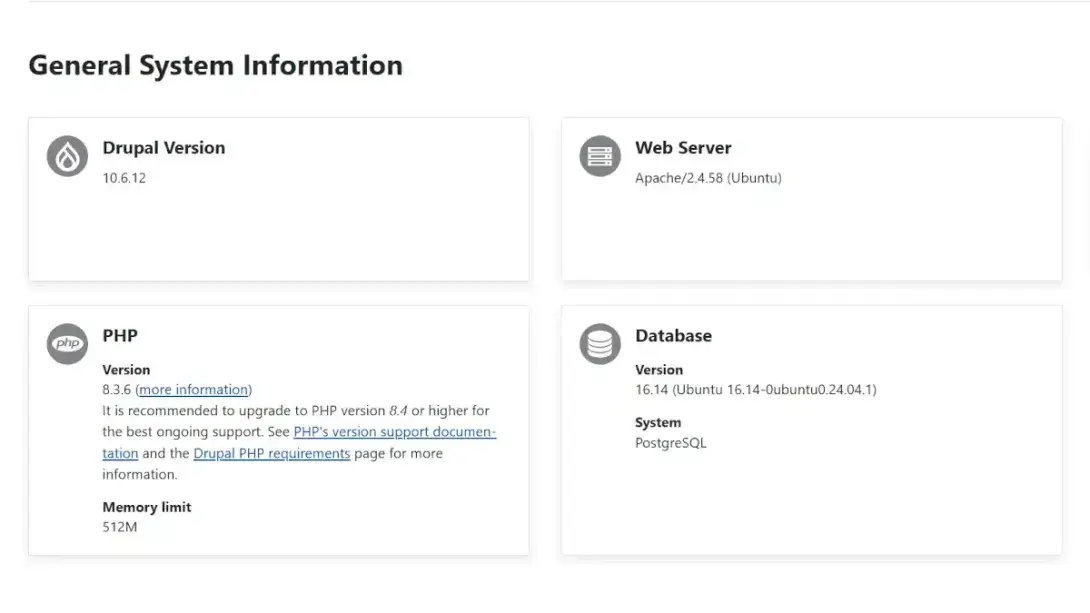Click the General System Information heading

[215, 65]
